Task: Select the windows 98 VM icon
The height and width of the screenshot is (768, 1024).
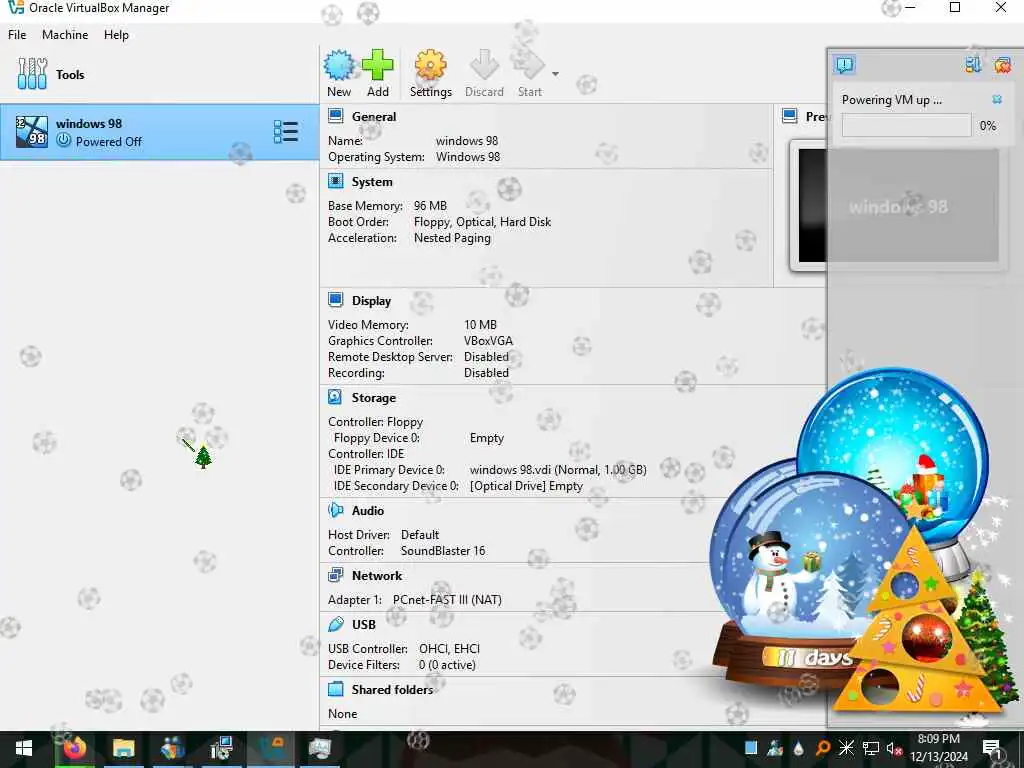Action: (x=32, y=132)
